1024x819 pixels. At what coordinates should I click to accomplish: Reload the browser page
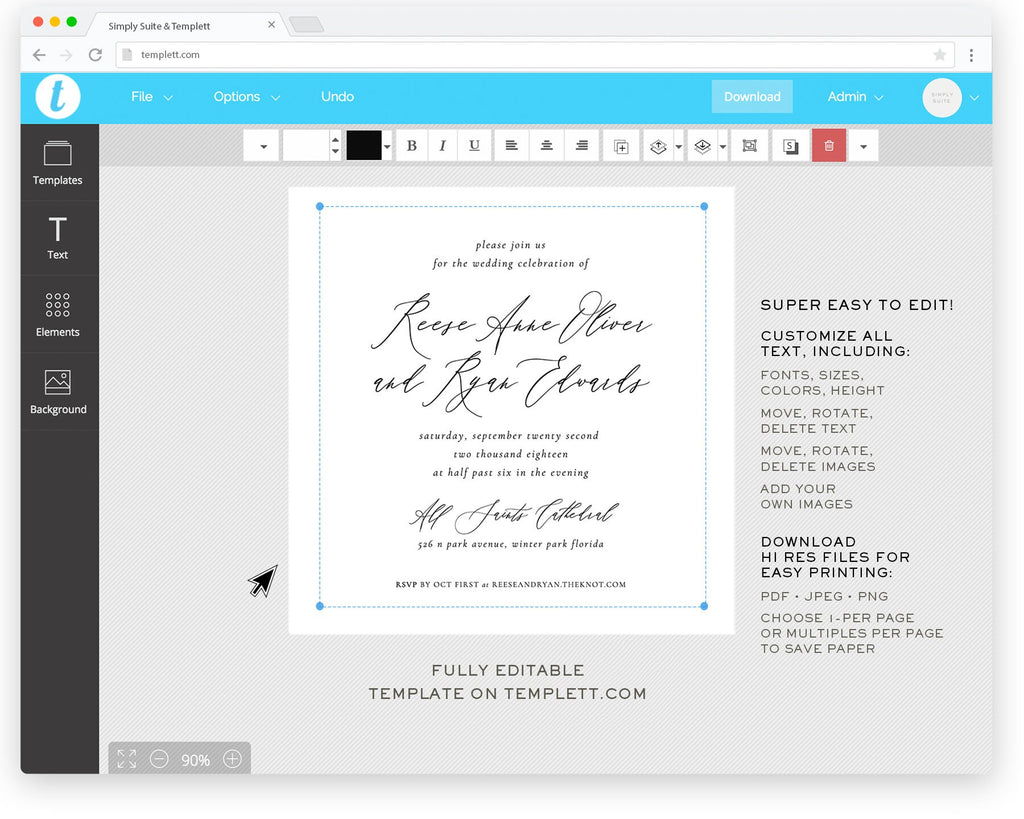(x=95, y=55)
